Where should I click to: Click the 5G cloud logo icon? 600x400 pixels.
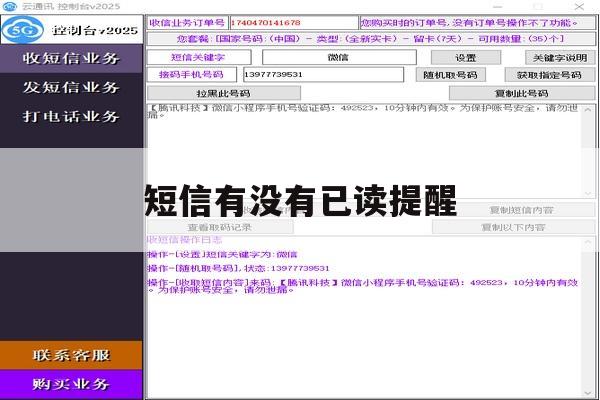coord(23,30)
